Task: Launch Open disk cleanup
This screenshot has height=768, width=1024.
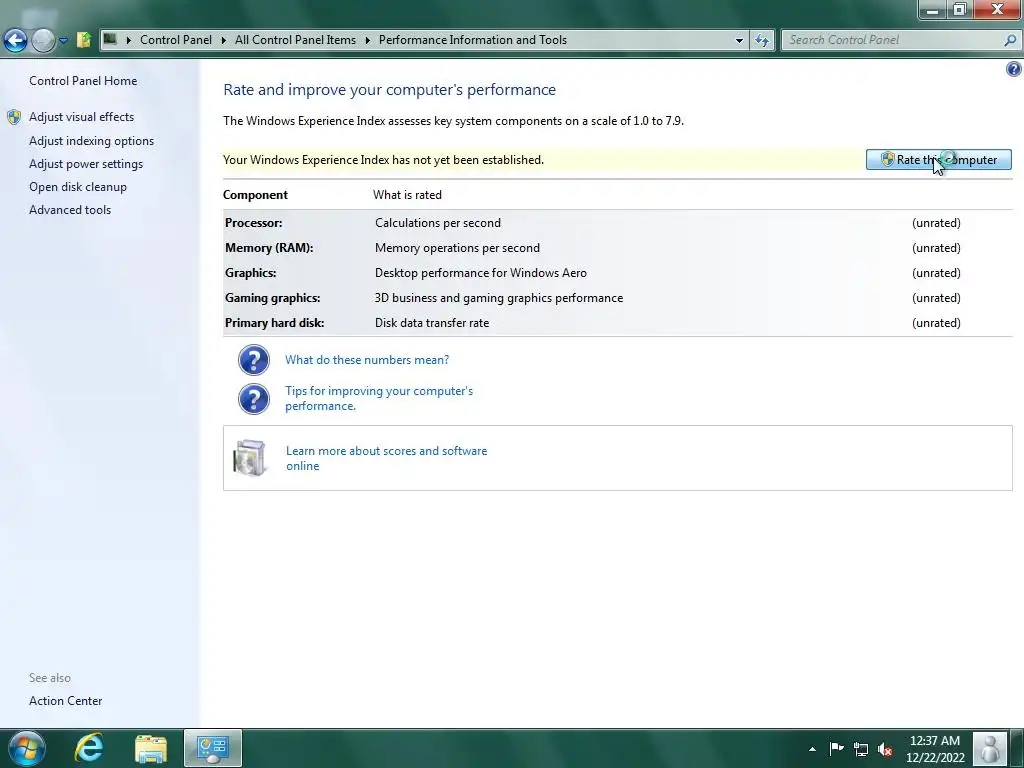Action: [x=78, y=187]
